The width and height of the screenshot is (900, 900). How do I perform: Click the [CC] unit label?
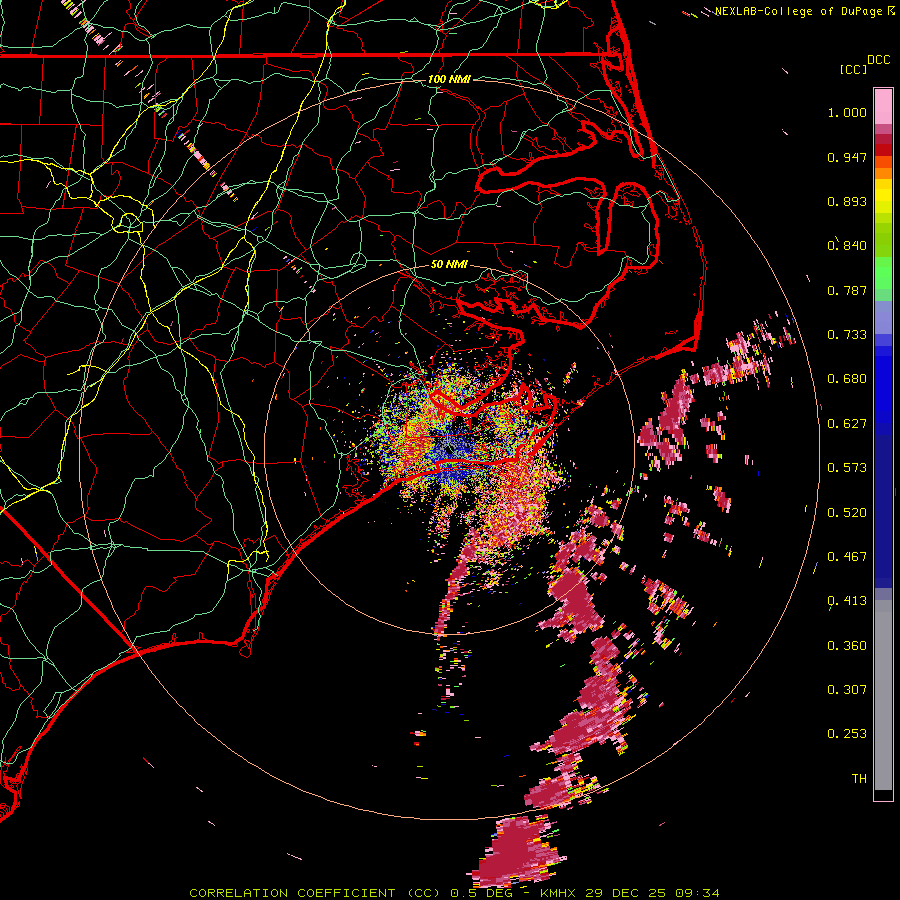[x=853, y=69]
